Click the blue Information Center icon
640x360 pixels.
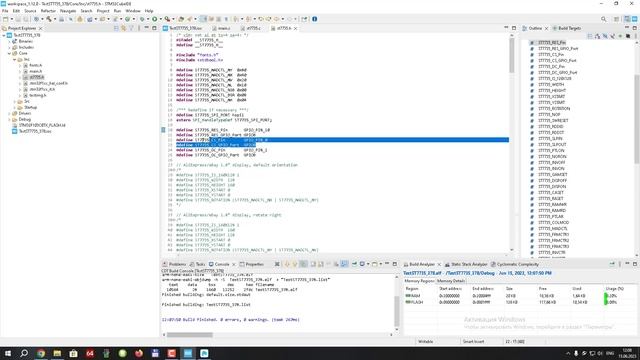[315, 19]
